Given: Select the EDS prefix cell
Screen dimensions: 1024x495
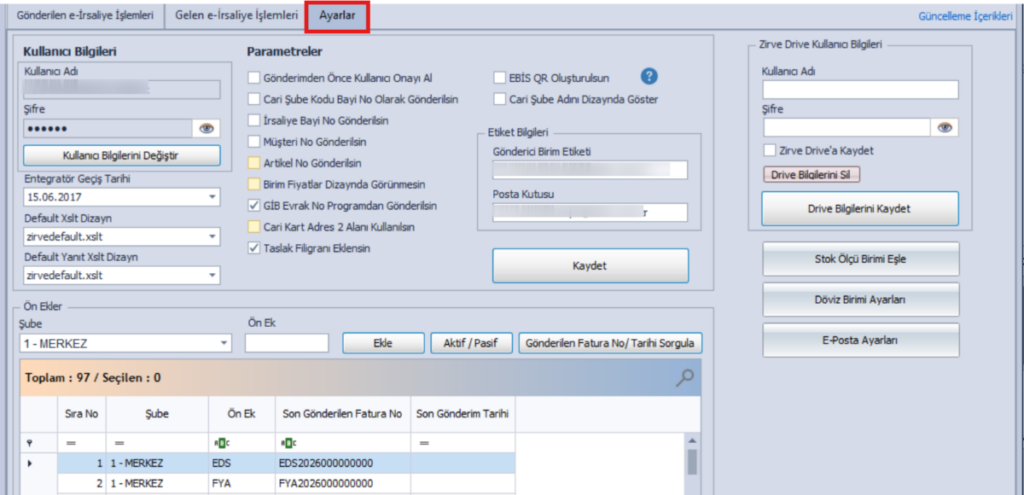Looking at the screenshot, I should pyautogui.click(x=242, y=464).
